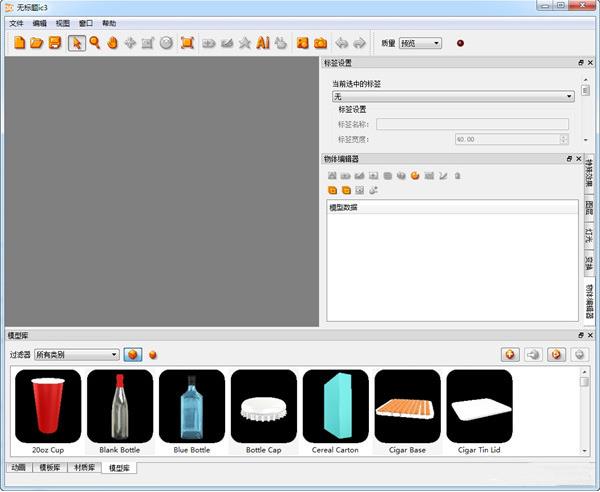Toggle the highlighted model view button beside filter

pos(133,354)
